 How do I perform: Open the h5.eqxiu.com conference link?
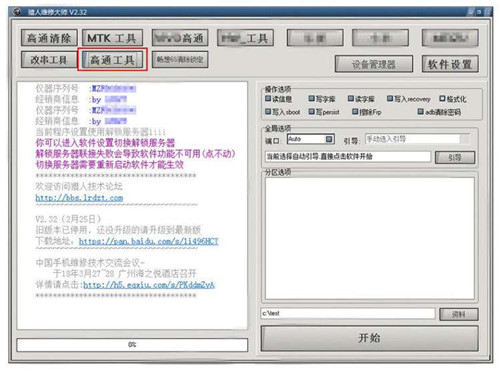(149, 284)
